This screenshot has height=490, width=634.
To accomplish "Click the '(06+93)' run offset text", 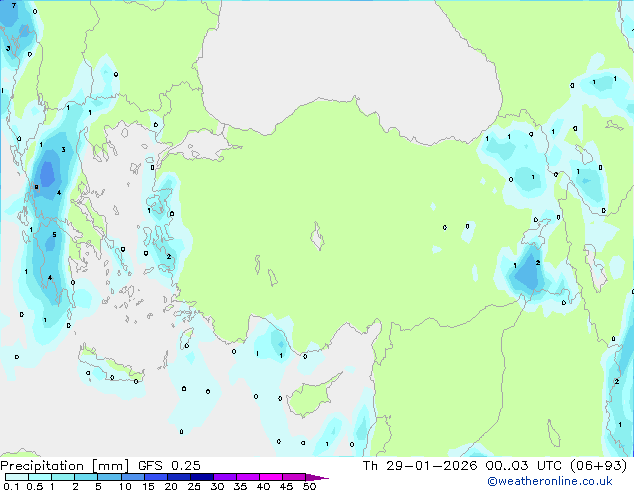I will coord(598,466).
